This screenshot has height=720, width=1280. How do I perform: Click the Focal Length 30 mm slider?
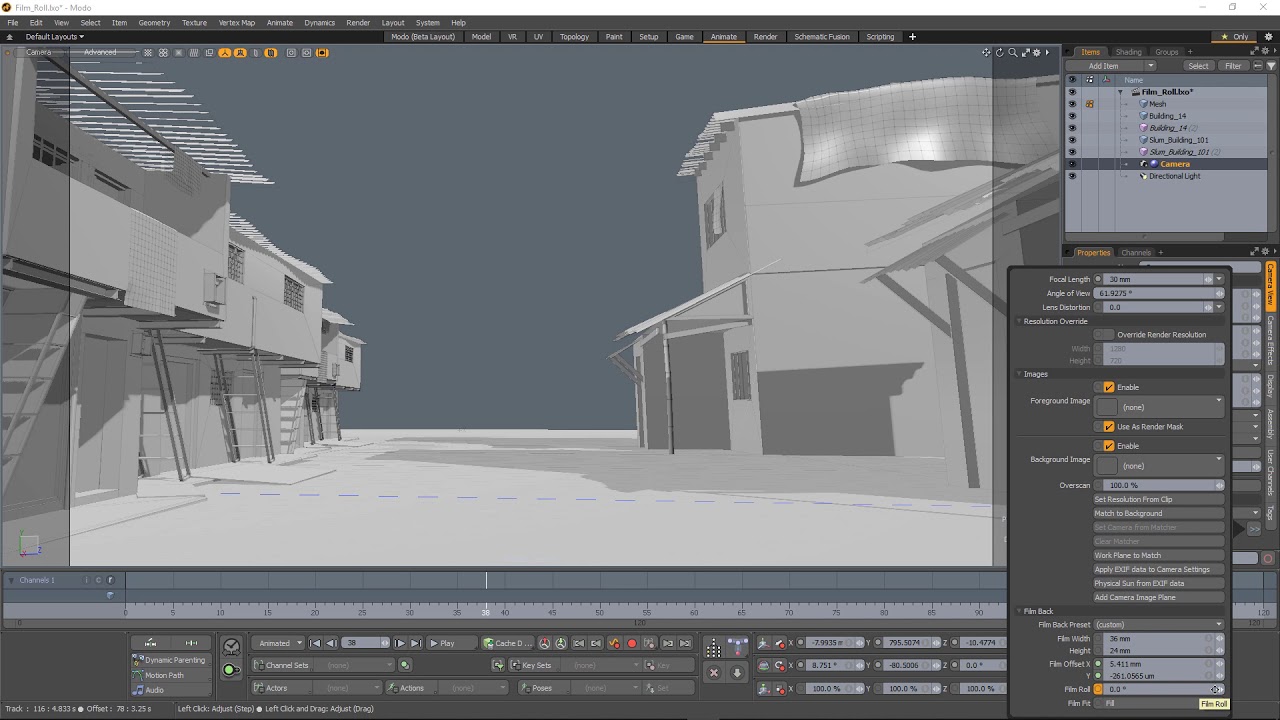[1159, 280]
